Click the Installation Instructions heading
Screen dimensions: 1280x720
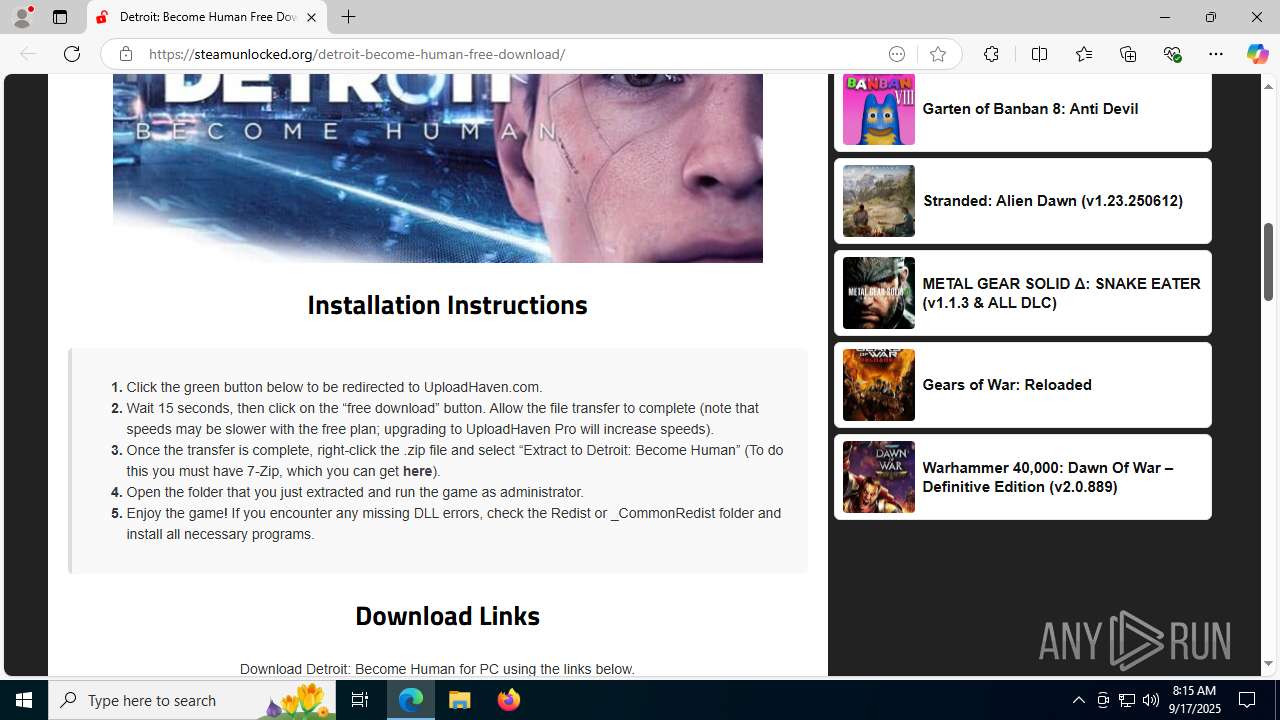447,305
